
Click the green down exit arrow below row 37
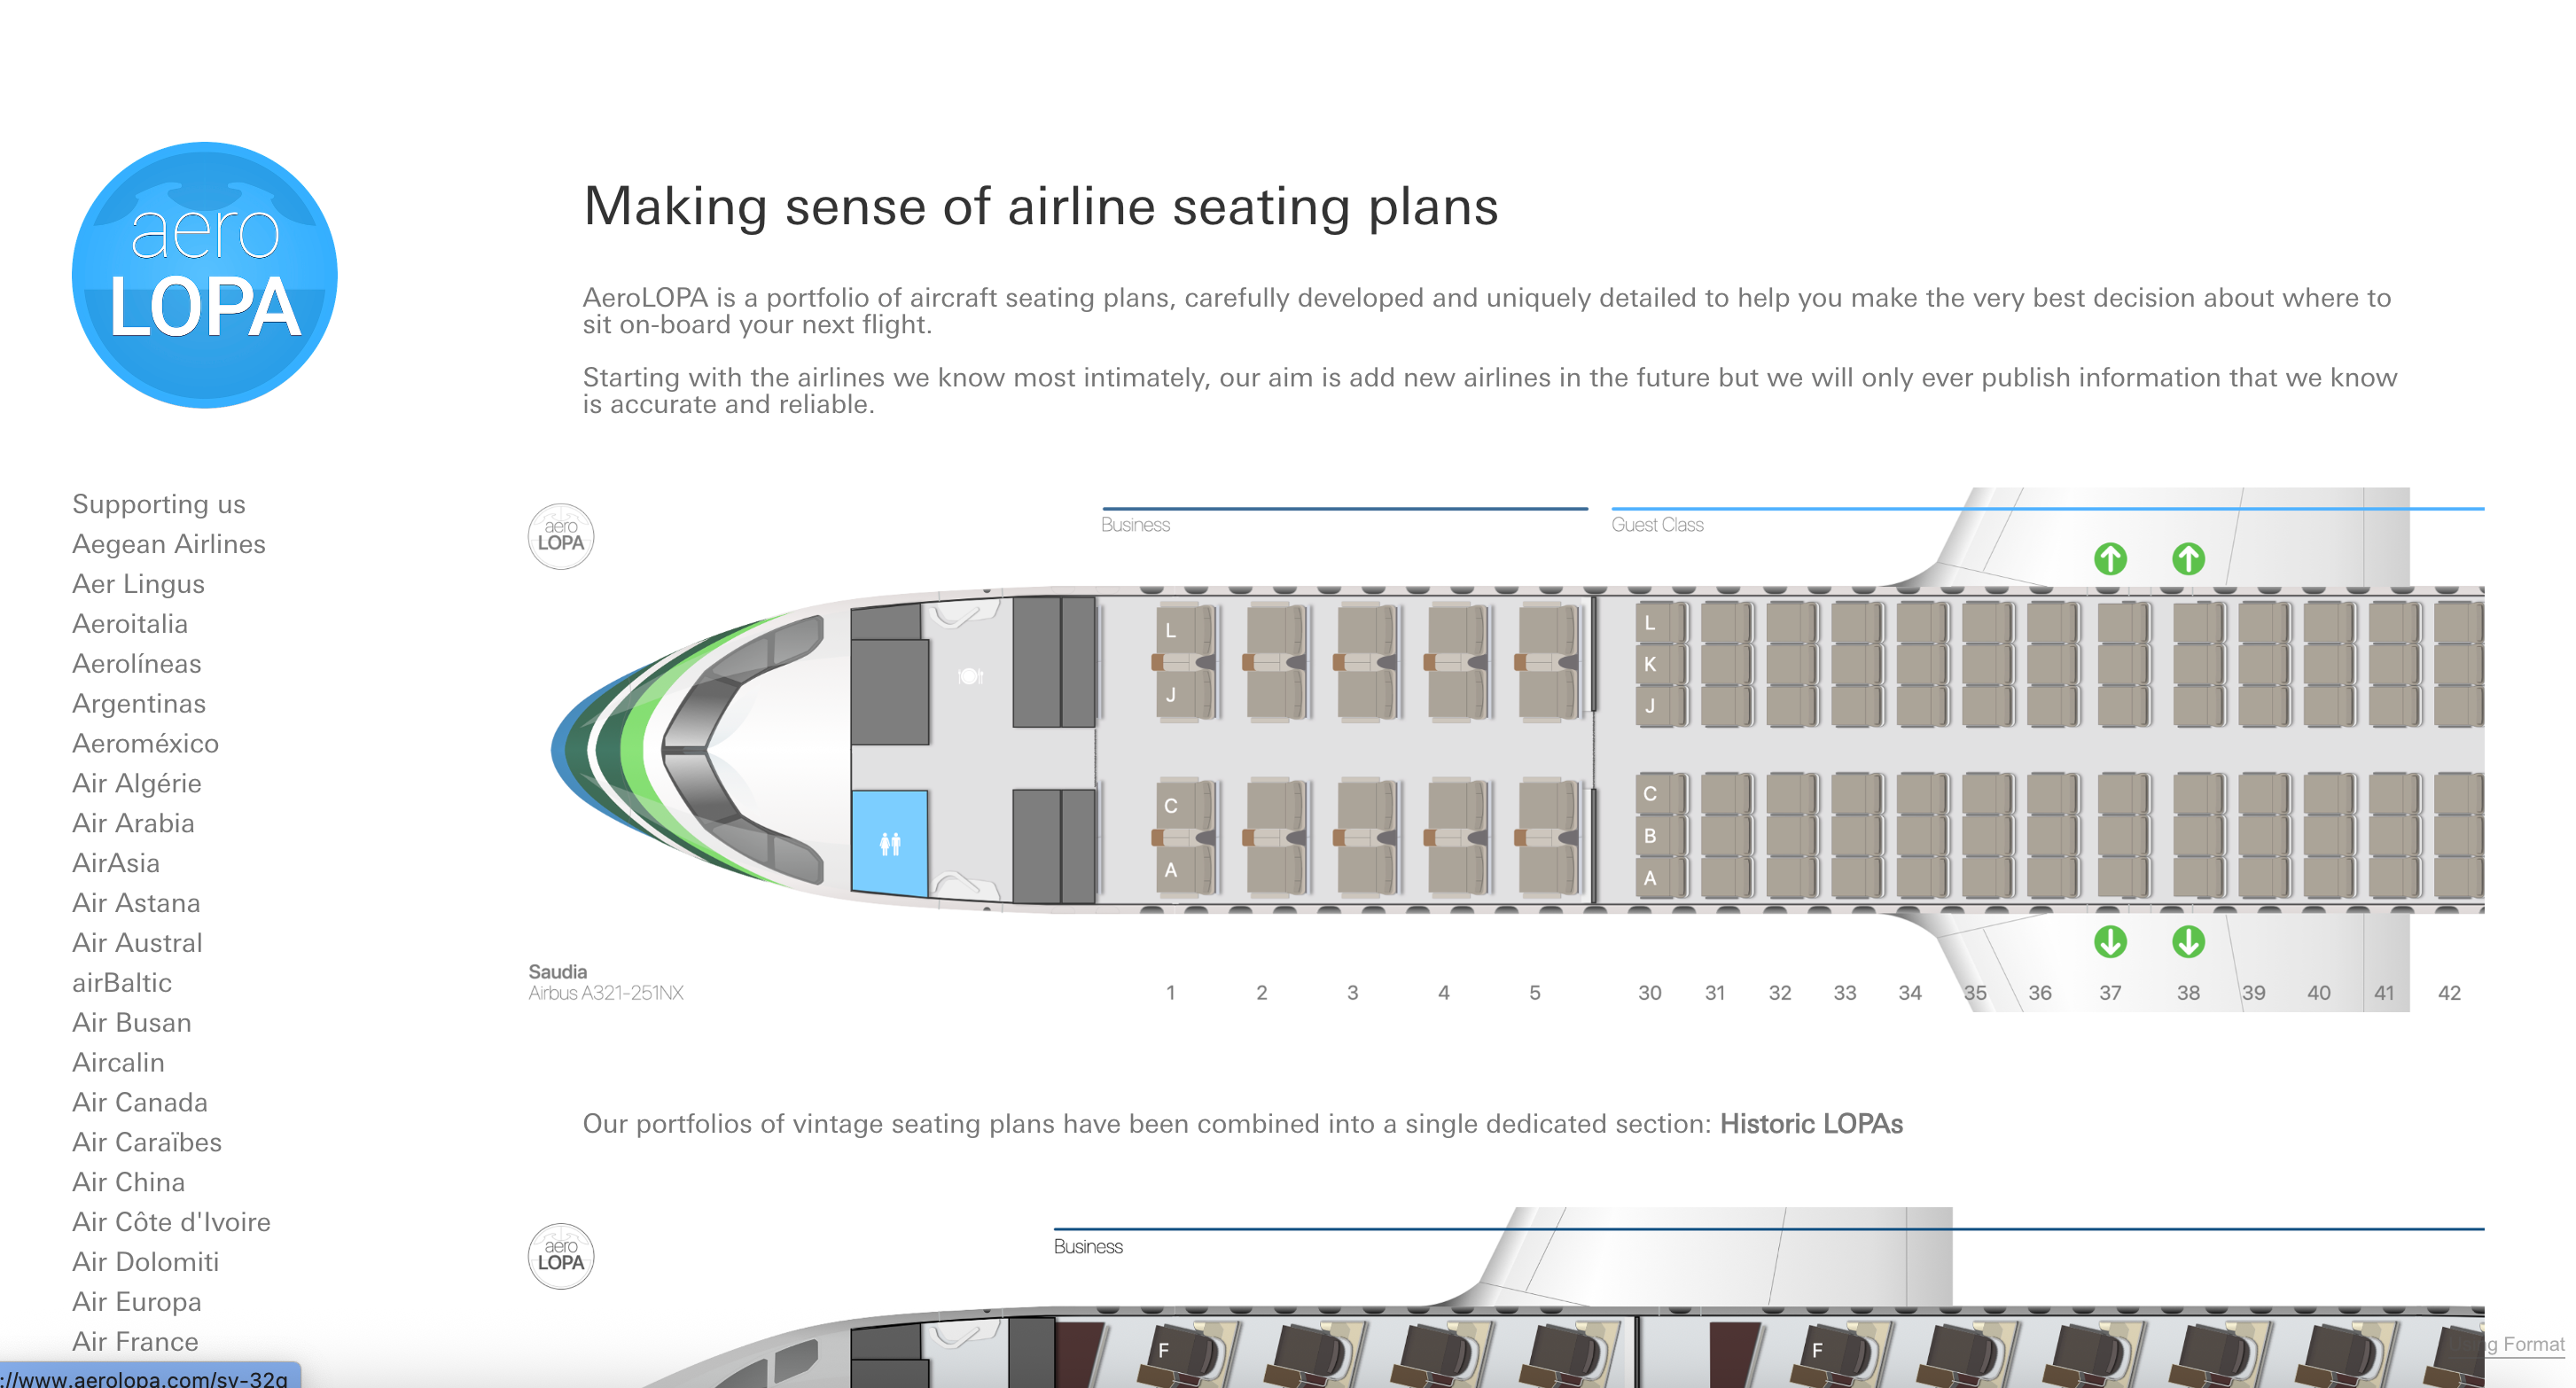tap(2109, 943)
